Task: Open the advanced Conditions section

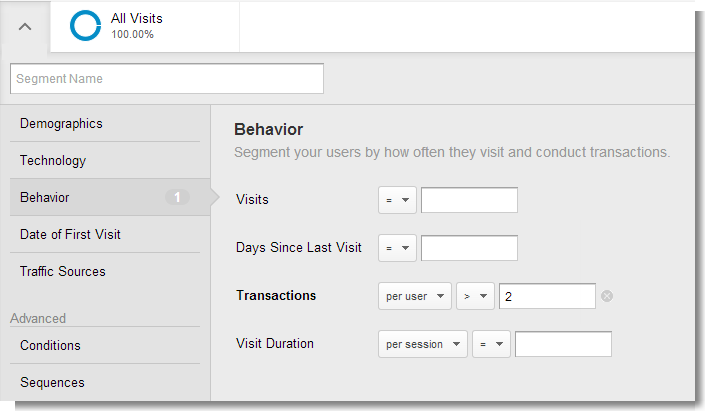Action: click(50, 346)
